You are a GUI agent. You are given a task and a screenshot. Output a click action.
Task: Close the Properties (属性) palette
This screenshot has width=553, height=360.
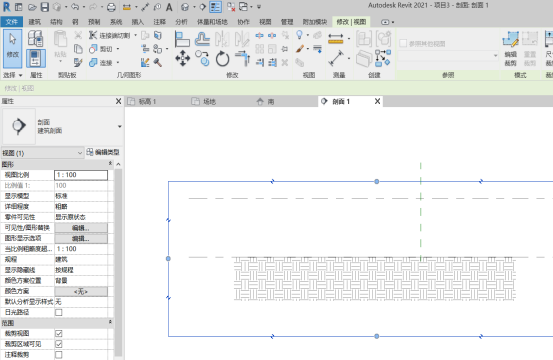tap(118, 102)
